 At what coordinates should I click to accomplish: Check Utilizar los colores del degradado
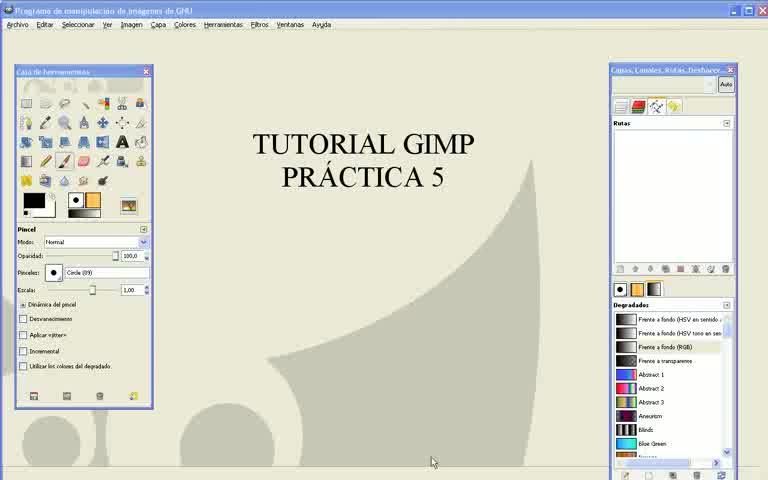pos(23,366)
